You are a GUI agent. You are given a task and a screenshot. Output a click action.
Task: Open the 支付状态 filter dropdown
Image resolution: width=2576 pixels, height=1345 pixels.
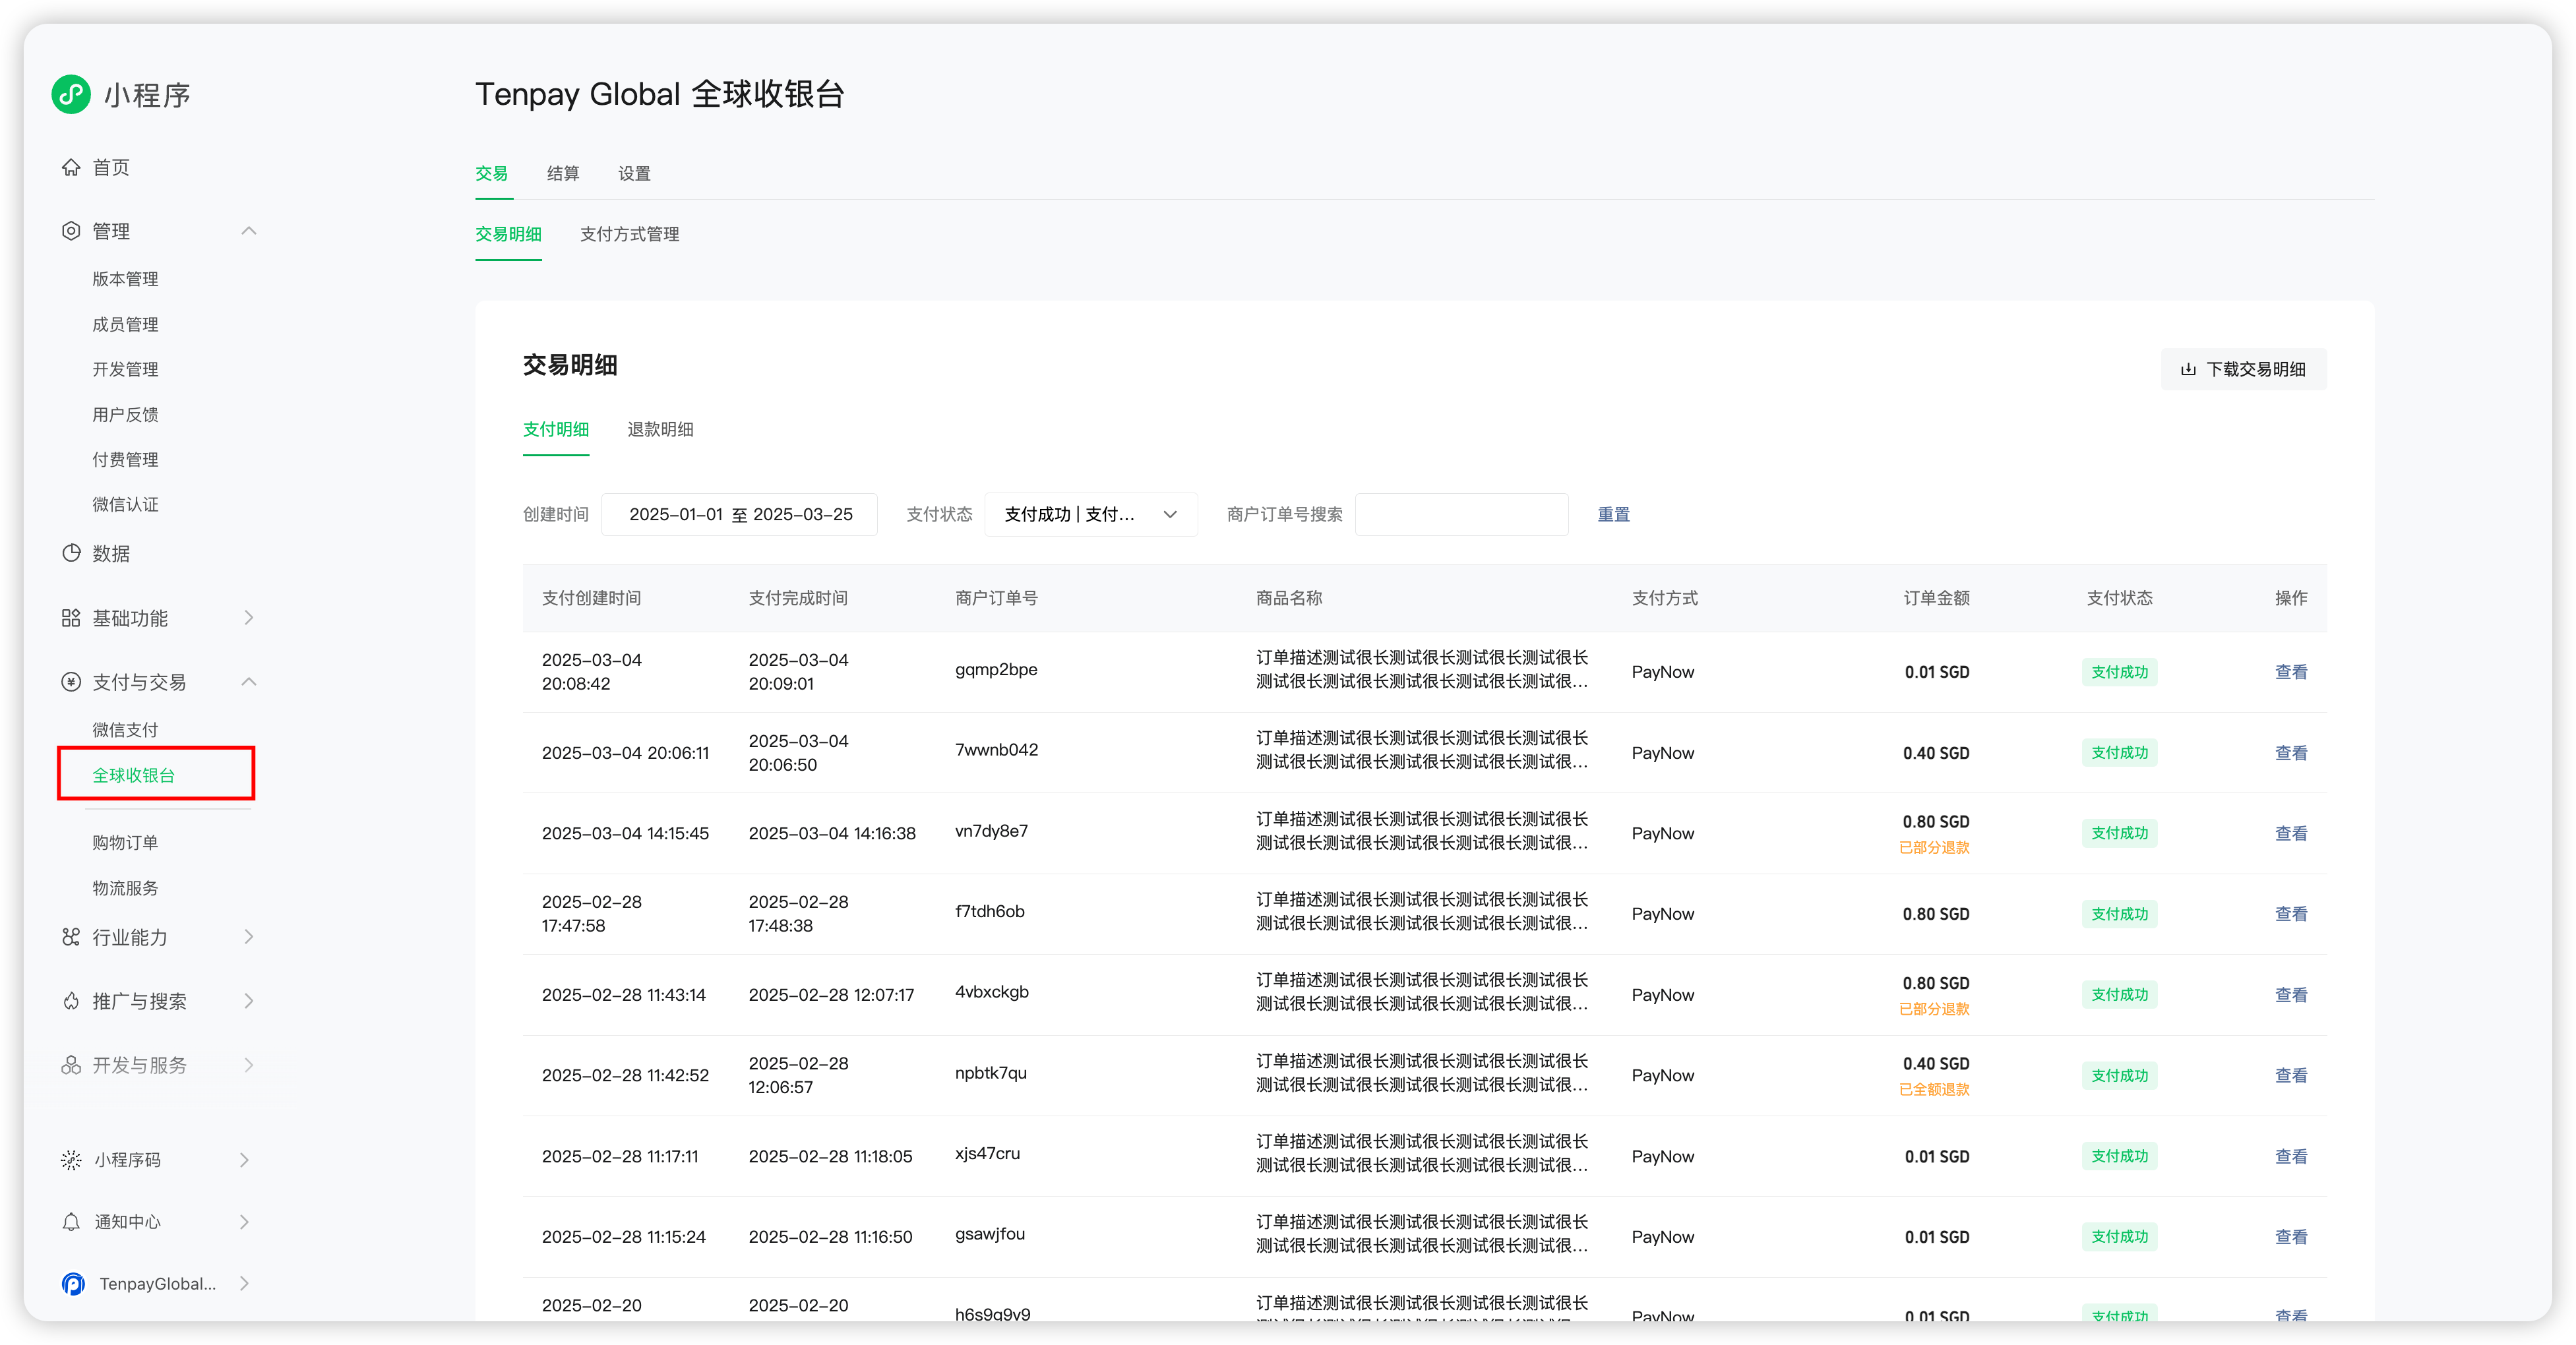tap(1090, 514)
